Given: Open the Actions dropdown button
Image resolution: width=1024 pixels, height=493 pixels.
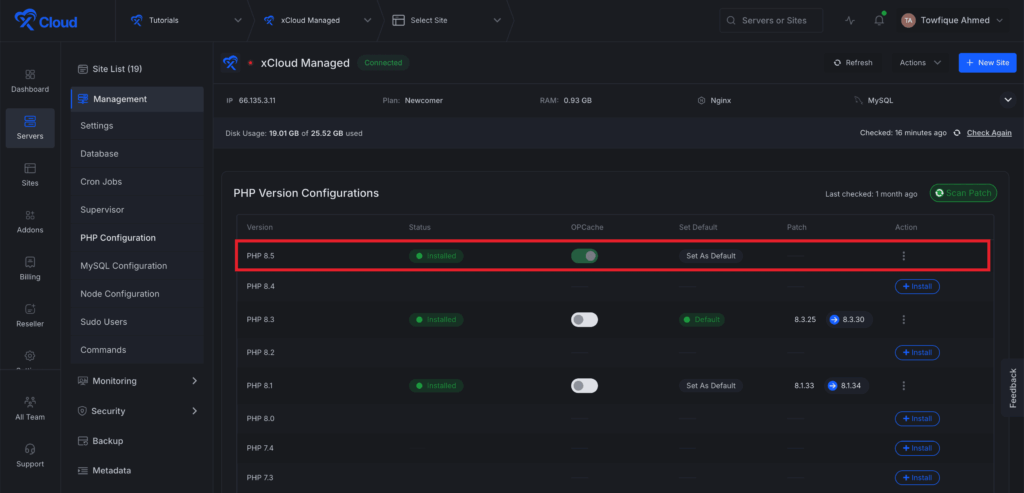Looking at the screenshot, I should tap(919, 62).
